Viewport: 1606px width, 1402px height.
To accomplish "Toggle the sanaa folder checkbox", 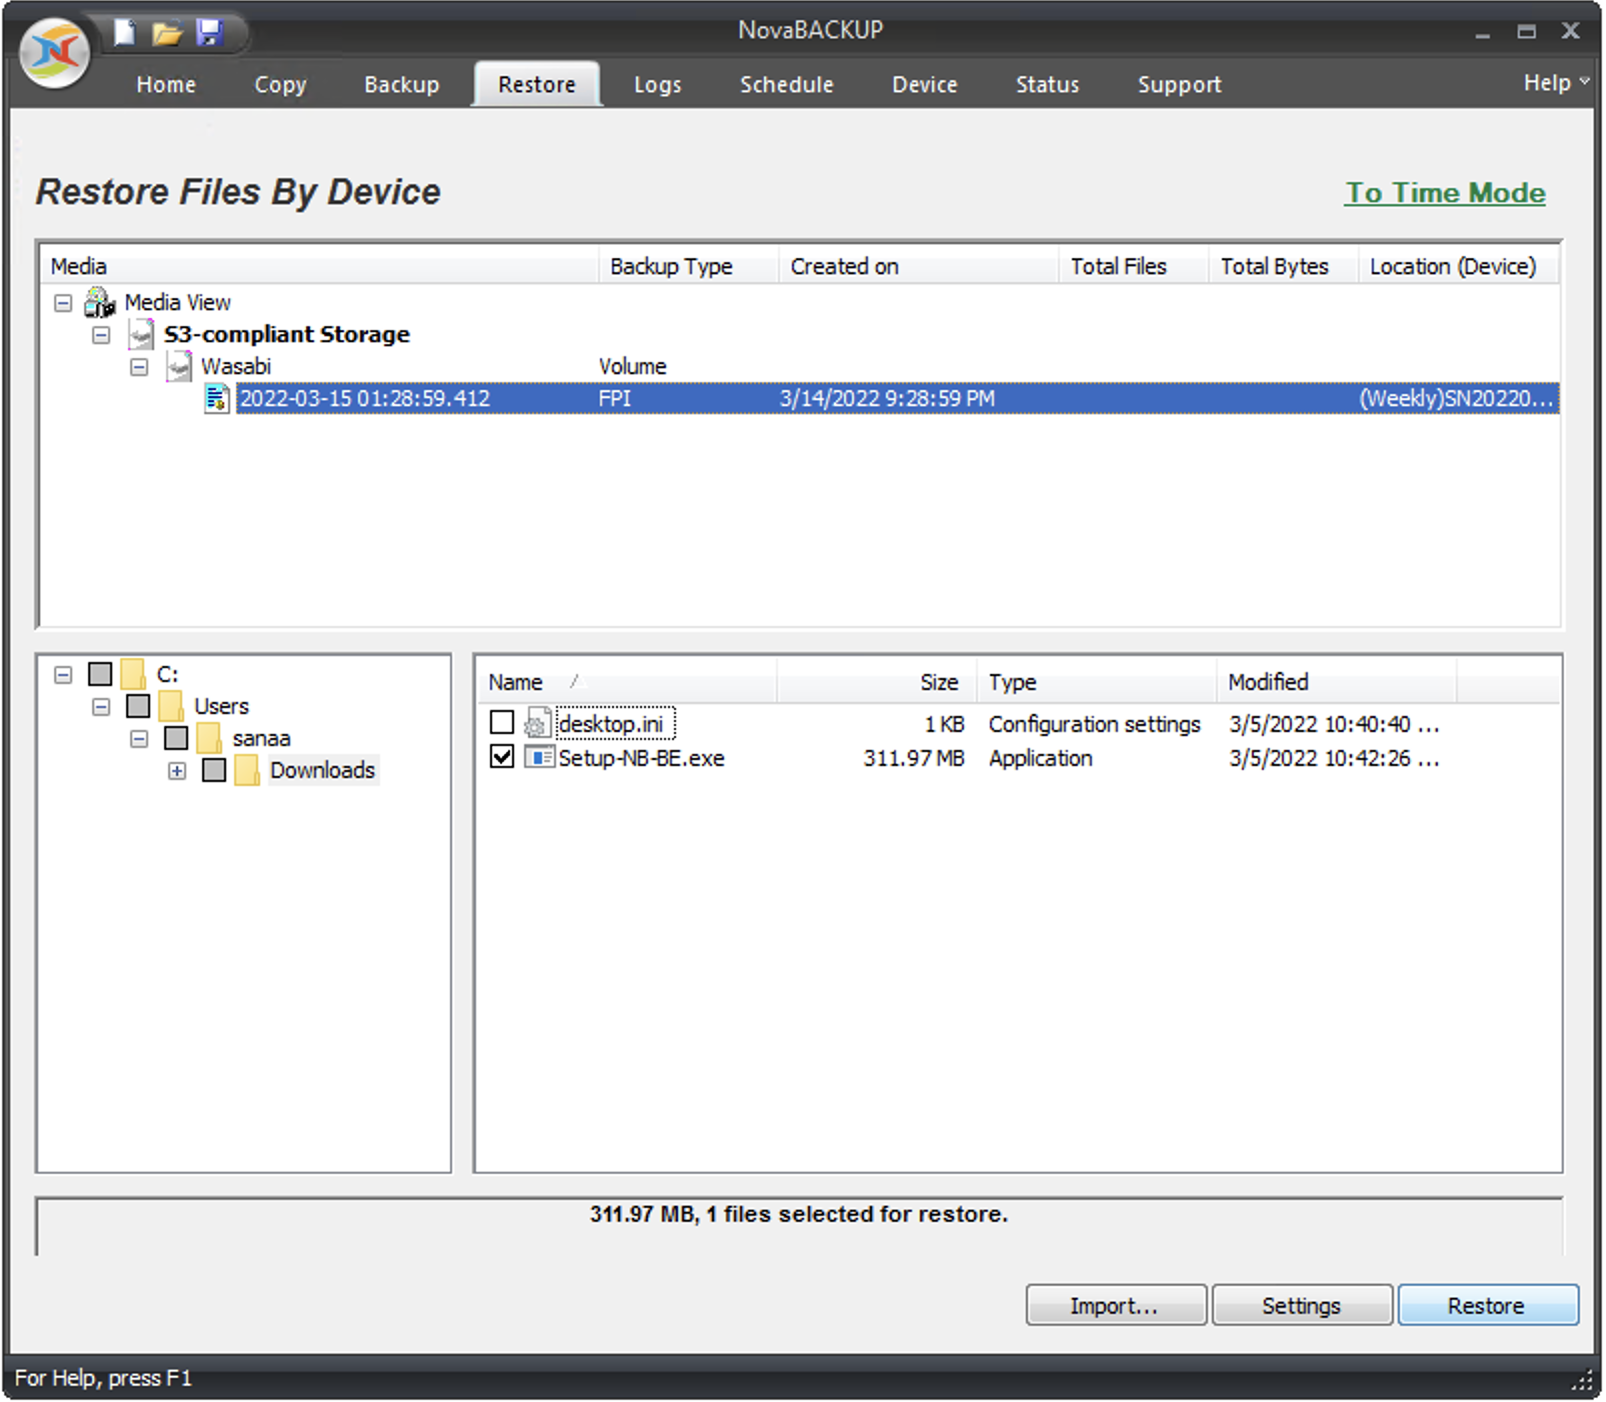I will pos(176,738).
